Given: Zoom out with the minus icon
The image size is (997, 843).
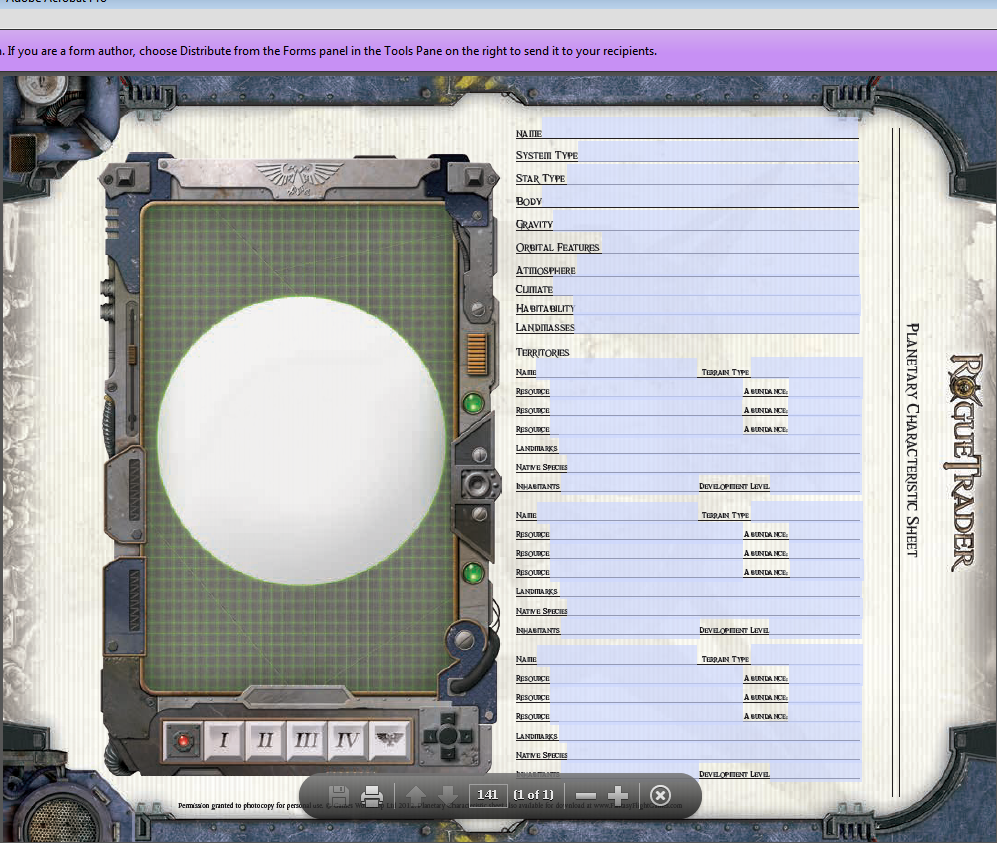Looking at the screenshot, I should point(586,795).
